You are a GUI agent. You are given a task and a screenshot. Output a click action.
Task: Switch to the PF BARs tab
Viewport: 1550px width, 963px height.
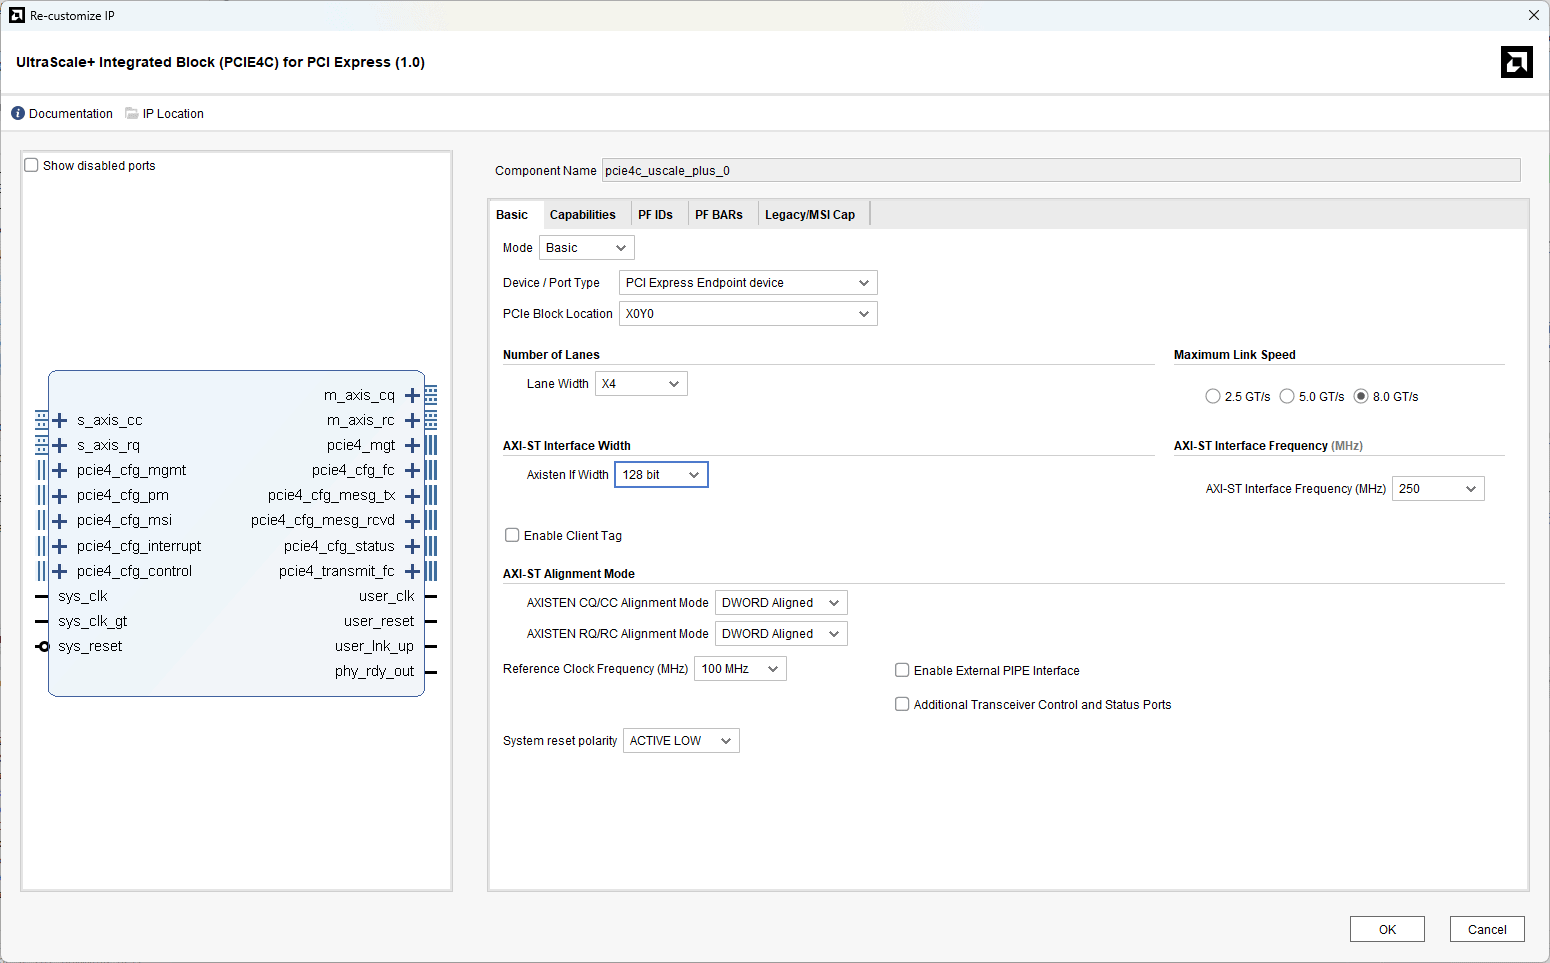(718, 215)
